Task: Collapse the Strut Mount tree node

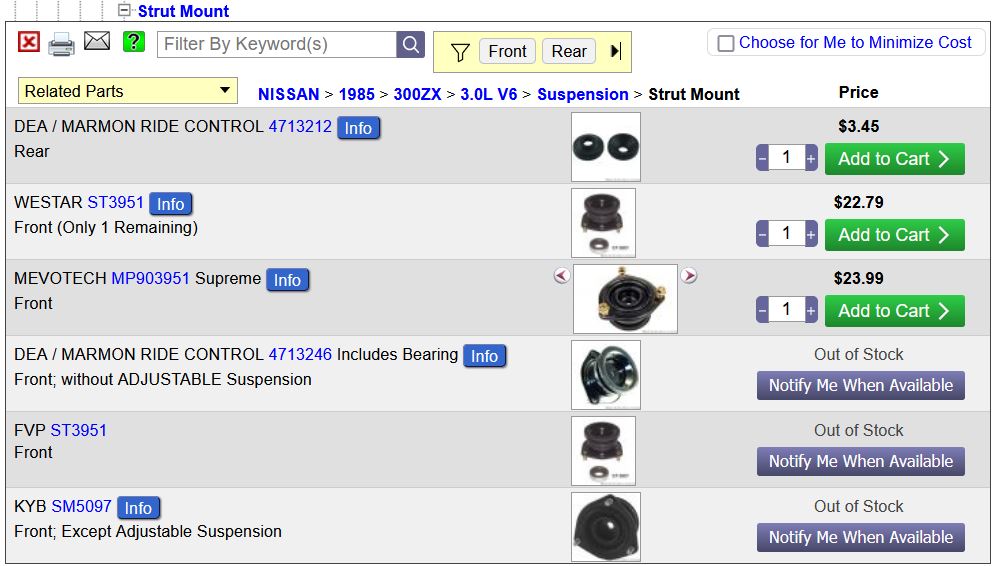Action: (x=124, y=10)
